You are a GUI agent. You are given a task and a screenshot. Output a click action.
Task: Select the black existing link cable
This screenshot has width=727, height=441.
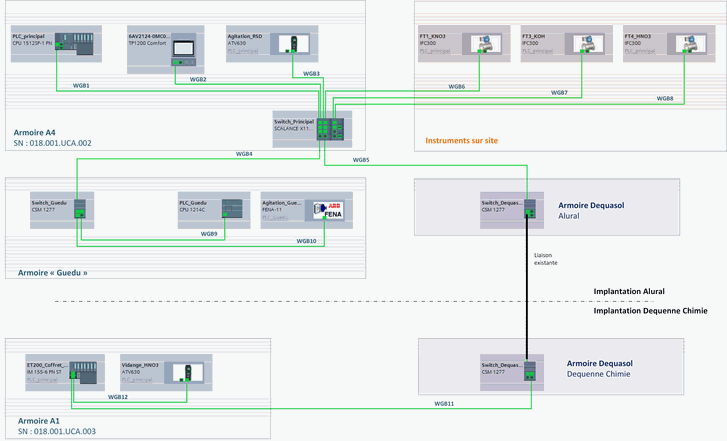click(x=527, y=288)
